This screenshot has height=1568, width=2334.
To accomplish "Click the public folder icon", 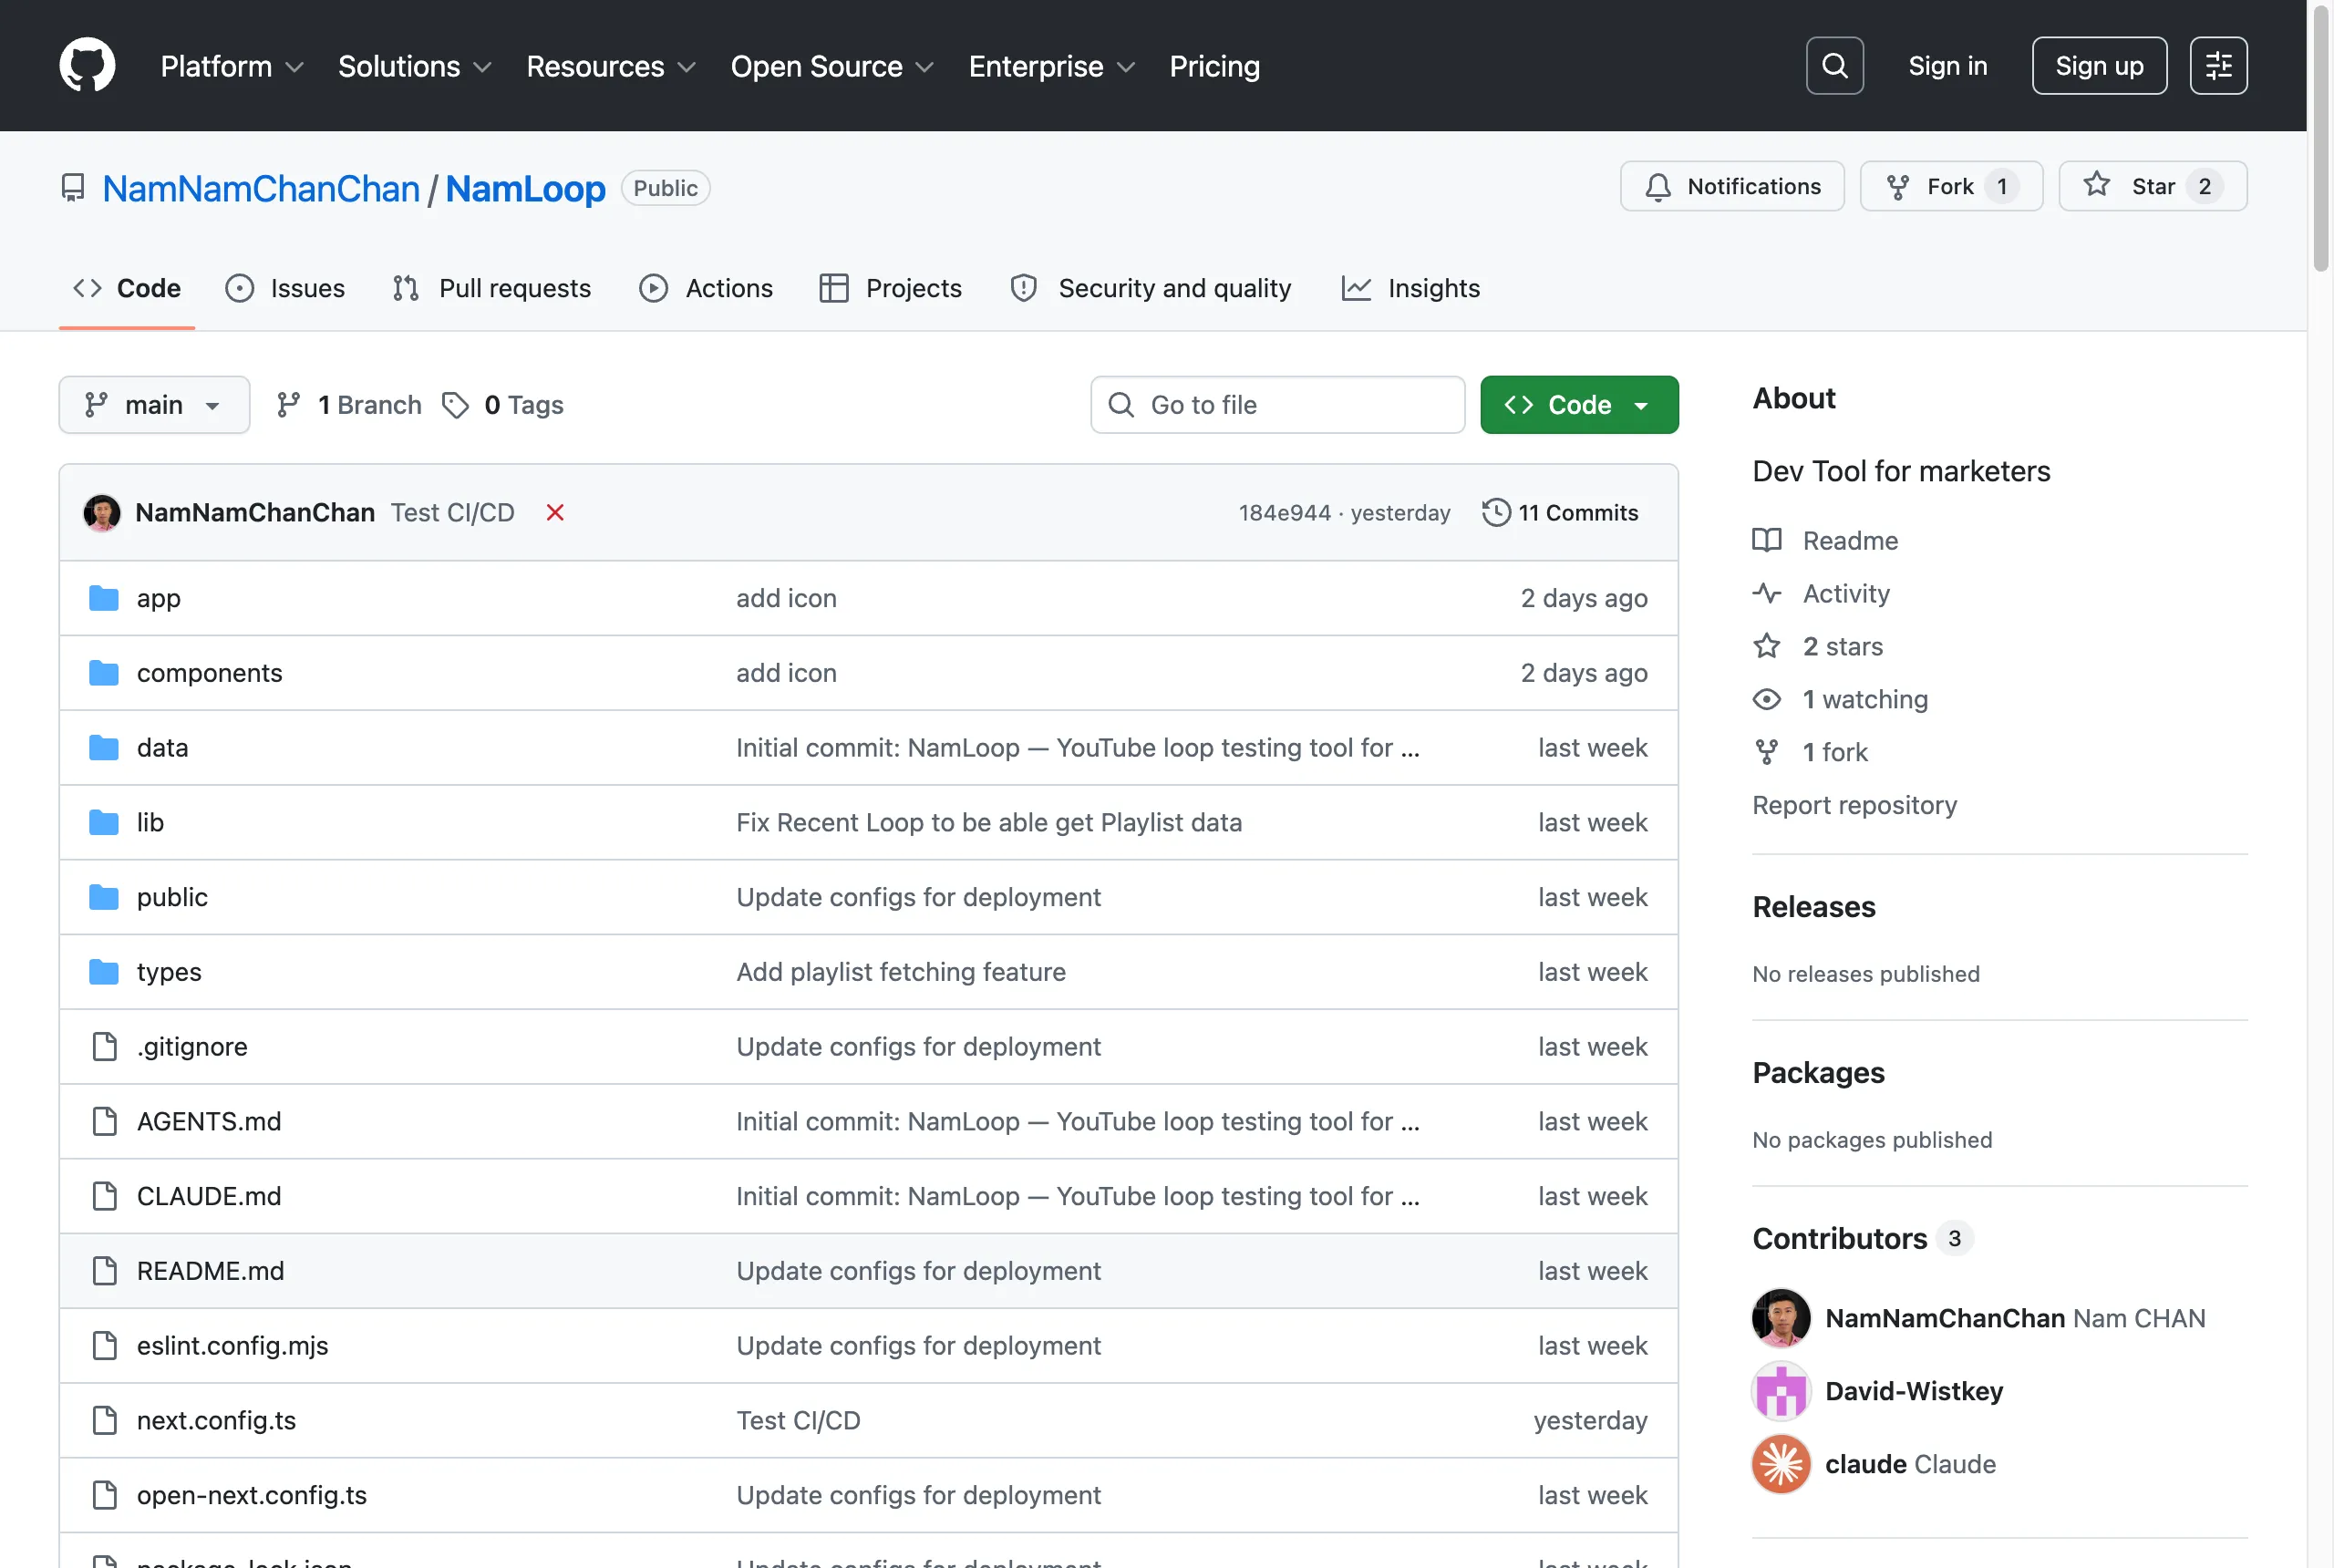I will point(104,897).
